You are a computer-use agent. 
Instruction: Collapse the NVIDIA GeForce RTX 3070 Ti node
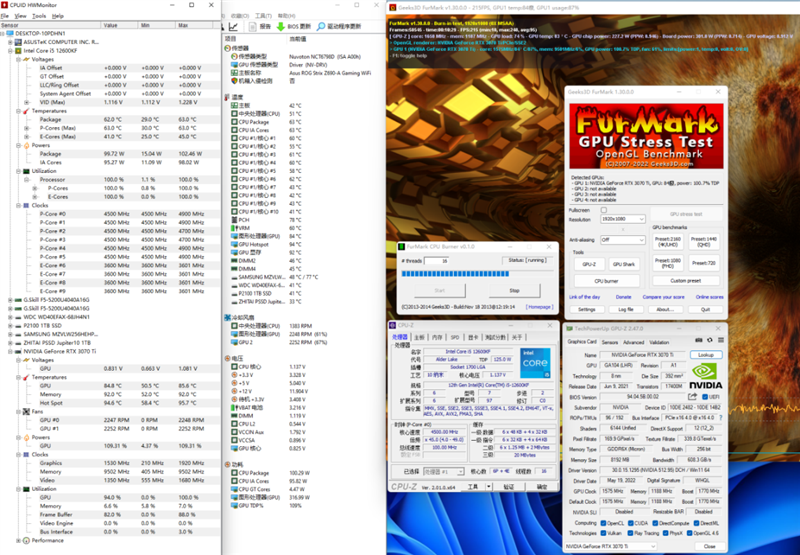tap(10, 351)
